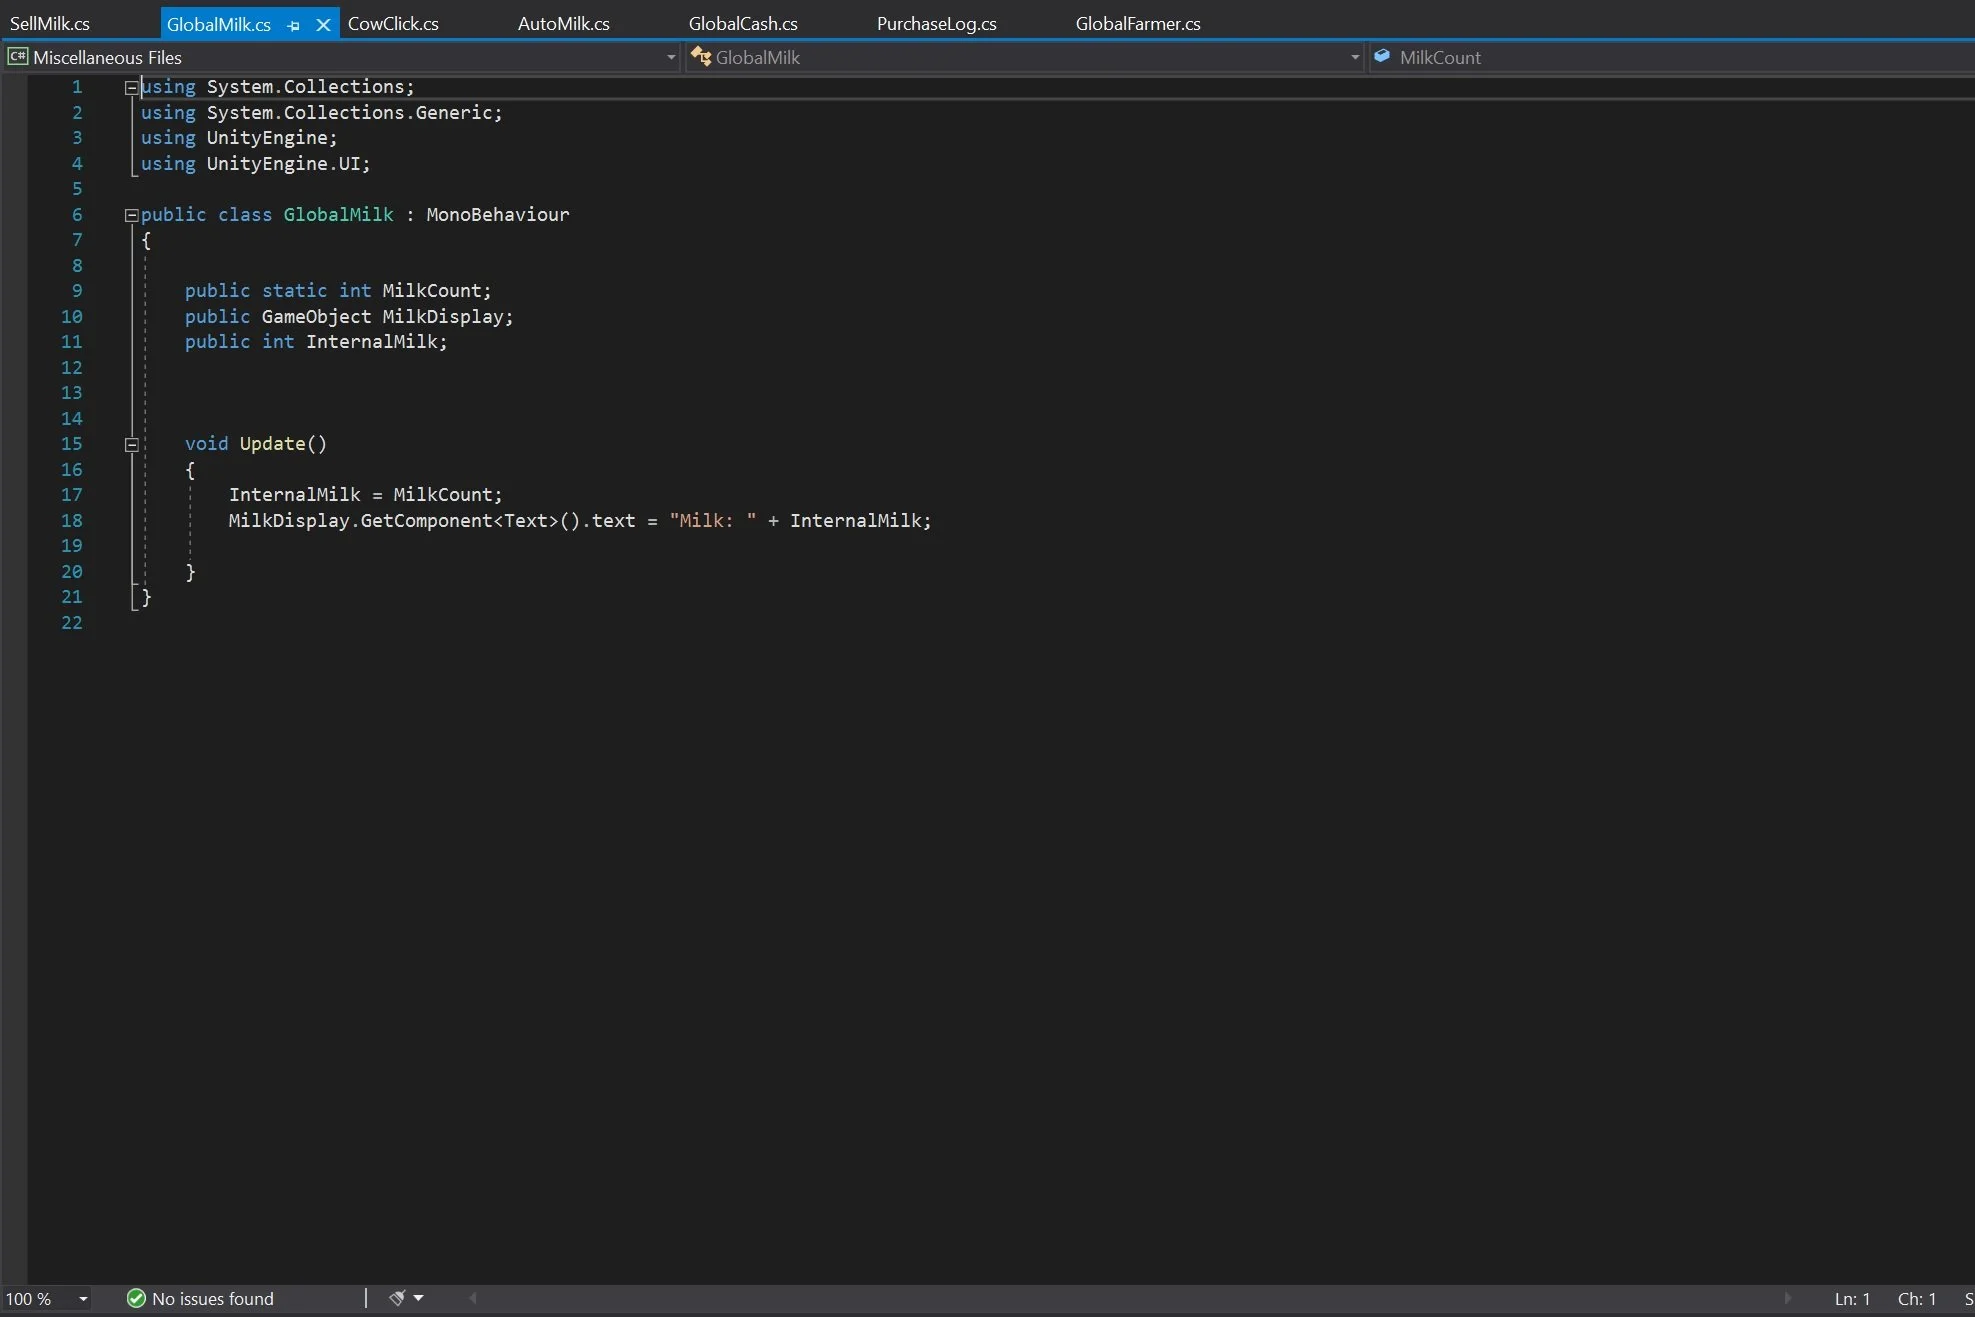Collapse the GlobalMilk class body on line 6

coord(131,215)
